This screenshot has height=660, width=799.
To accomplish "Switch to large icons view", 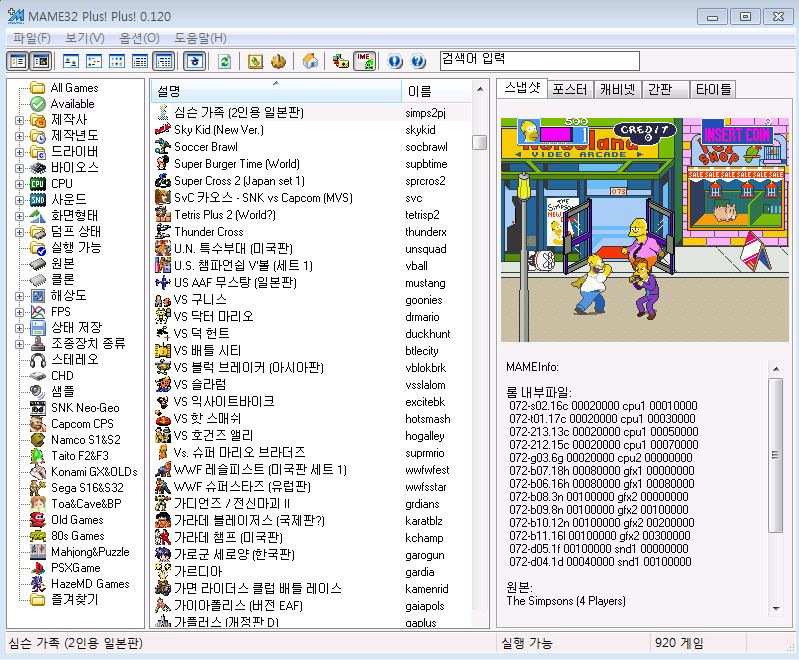I will [70, 62].
